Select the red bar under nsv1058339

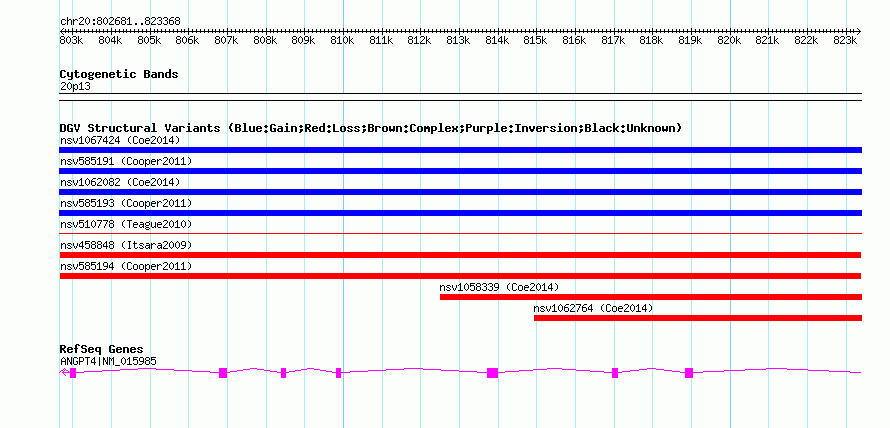(651, 297)
